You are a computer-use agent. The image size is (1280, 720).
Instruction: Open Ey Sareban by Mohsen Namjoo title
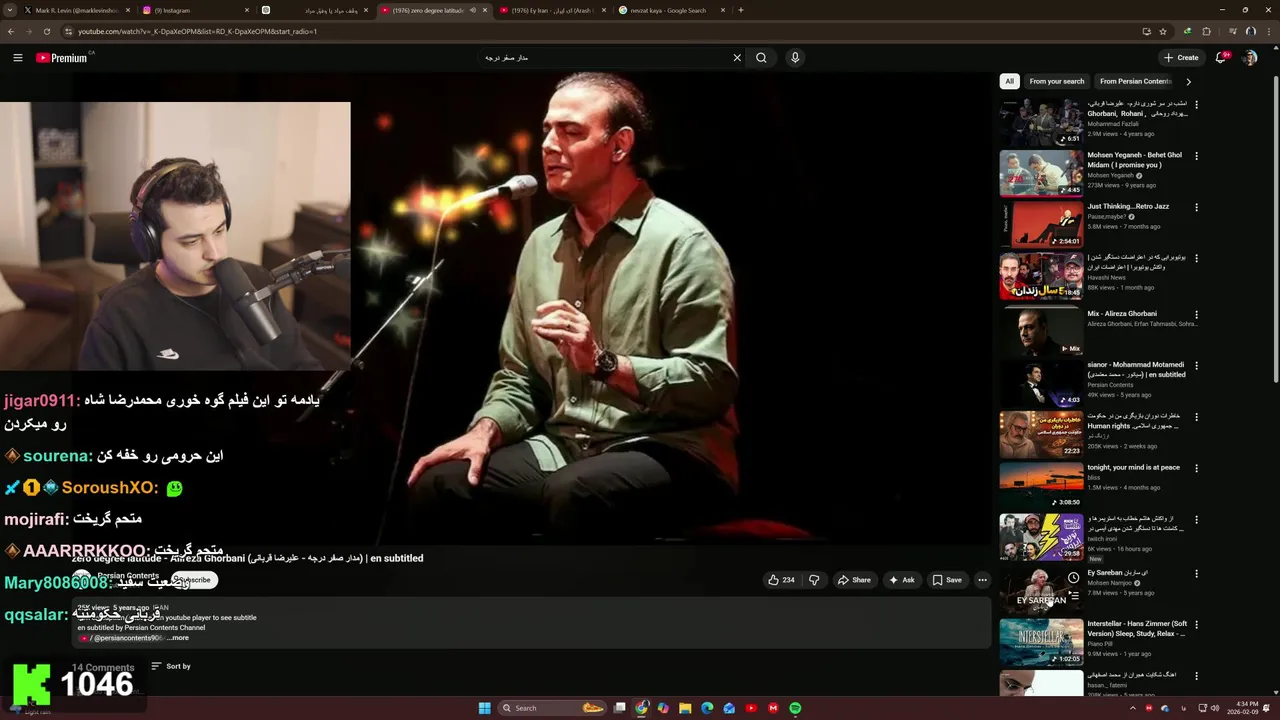[1118, 573]
